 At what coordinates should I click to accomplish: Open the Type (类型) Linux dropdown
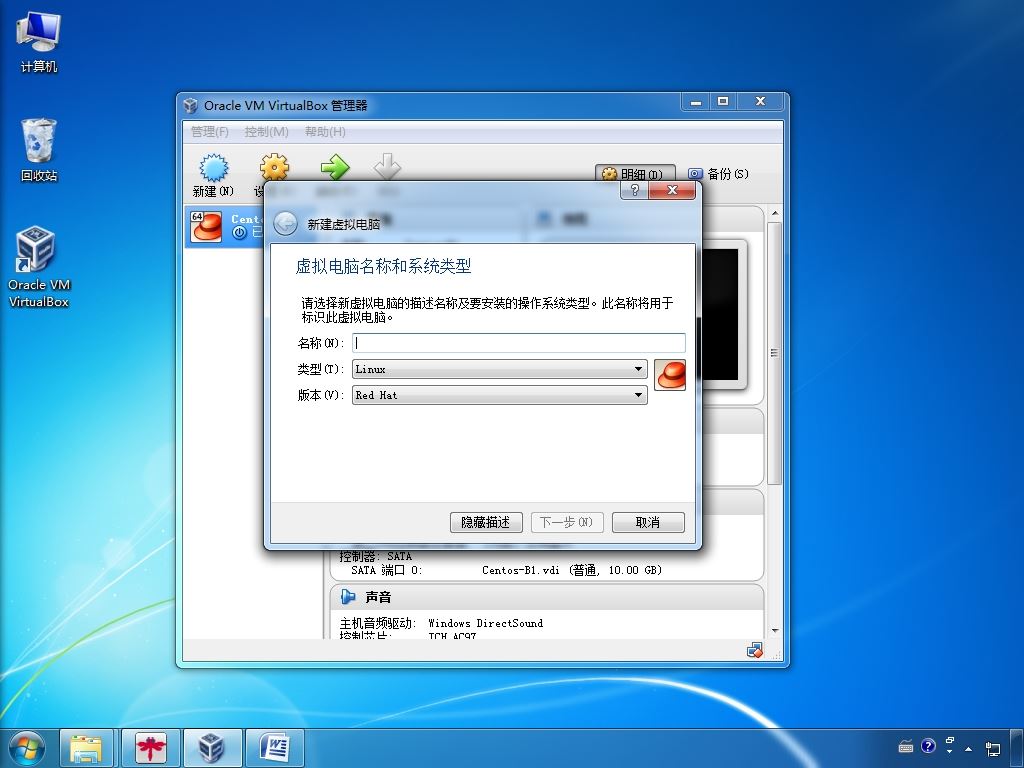click(x=500, y=369)
